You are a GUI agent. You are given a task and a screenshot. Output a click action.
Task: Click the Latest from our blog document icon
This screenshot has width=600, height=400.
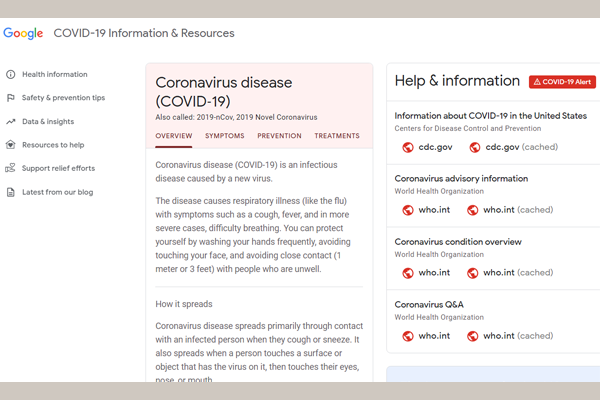pyautogui.click(x=11, y=192)
